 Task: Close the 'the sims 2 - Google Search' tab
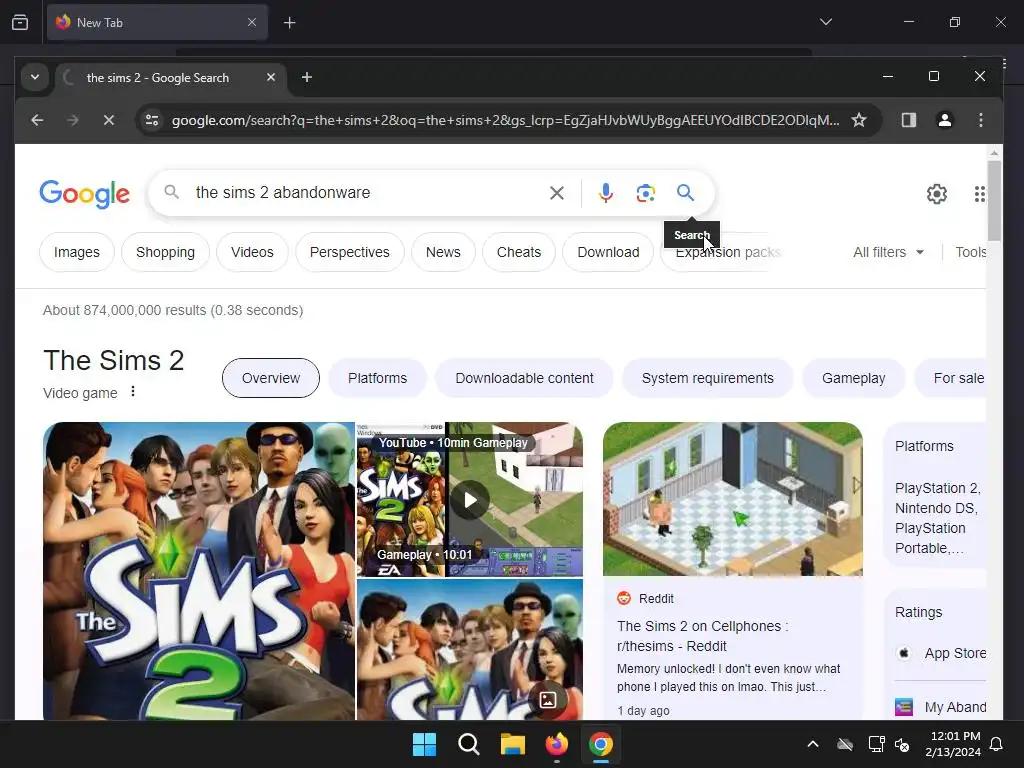[x=270, y=77]
